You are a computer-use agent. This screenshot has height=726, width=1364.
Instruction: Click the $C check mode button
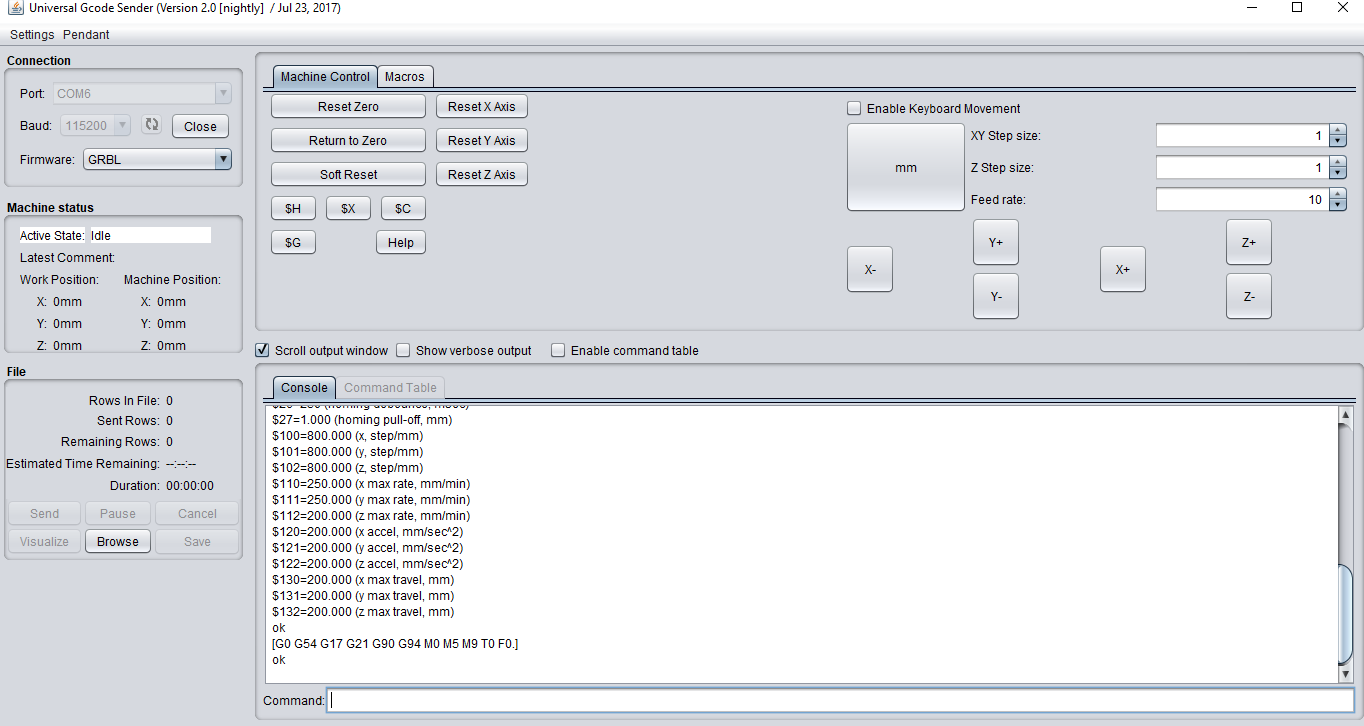(x=403, y=208)
